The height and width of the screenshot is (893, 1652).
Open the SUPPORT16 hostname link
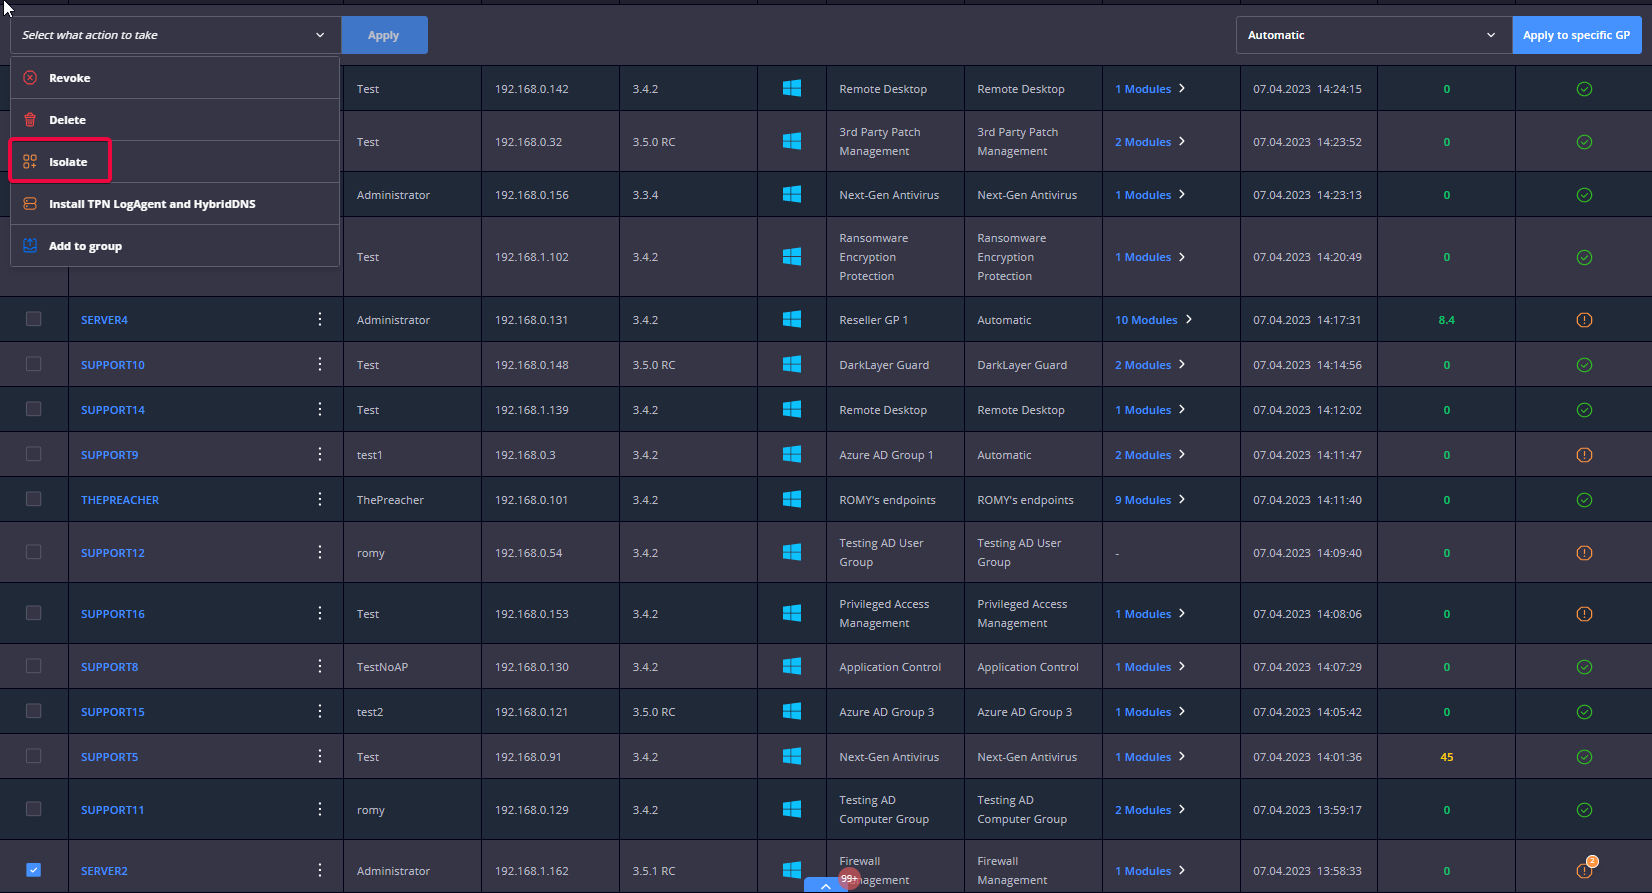(113, 614)
